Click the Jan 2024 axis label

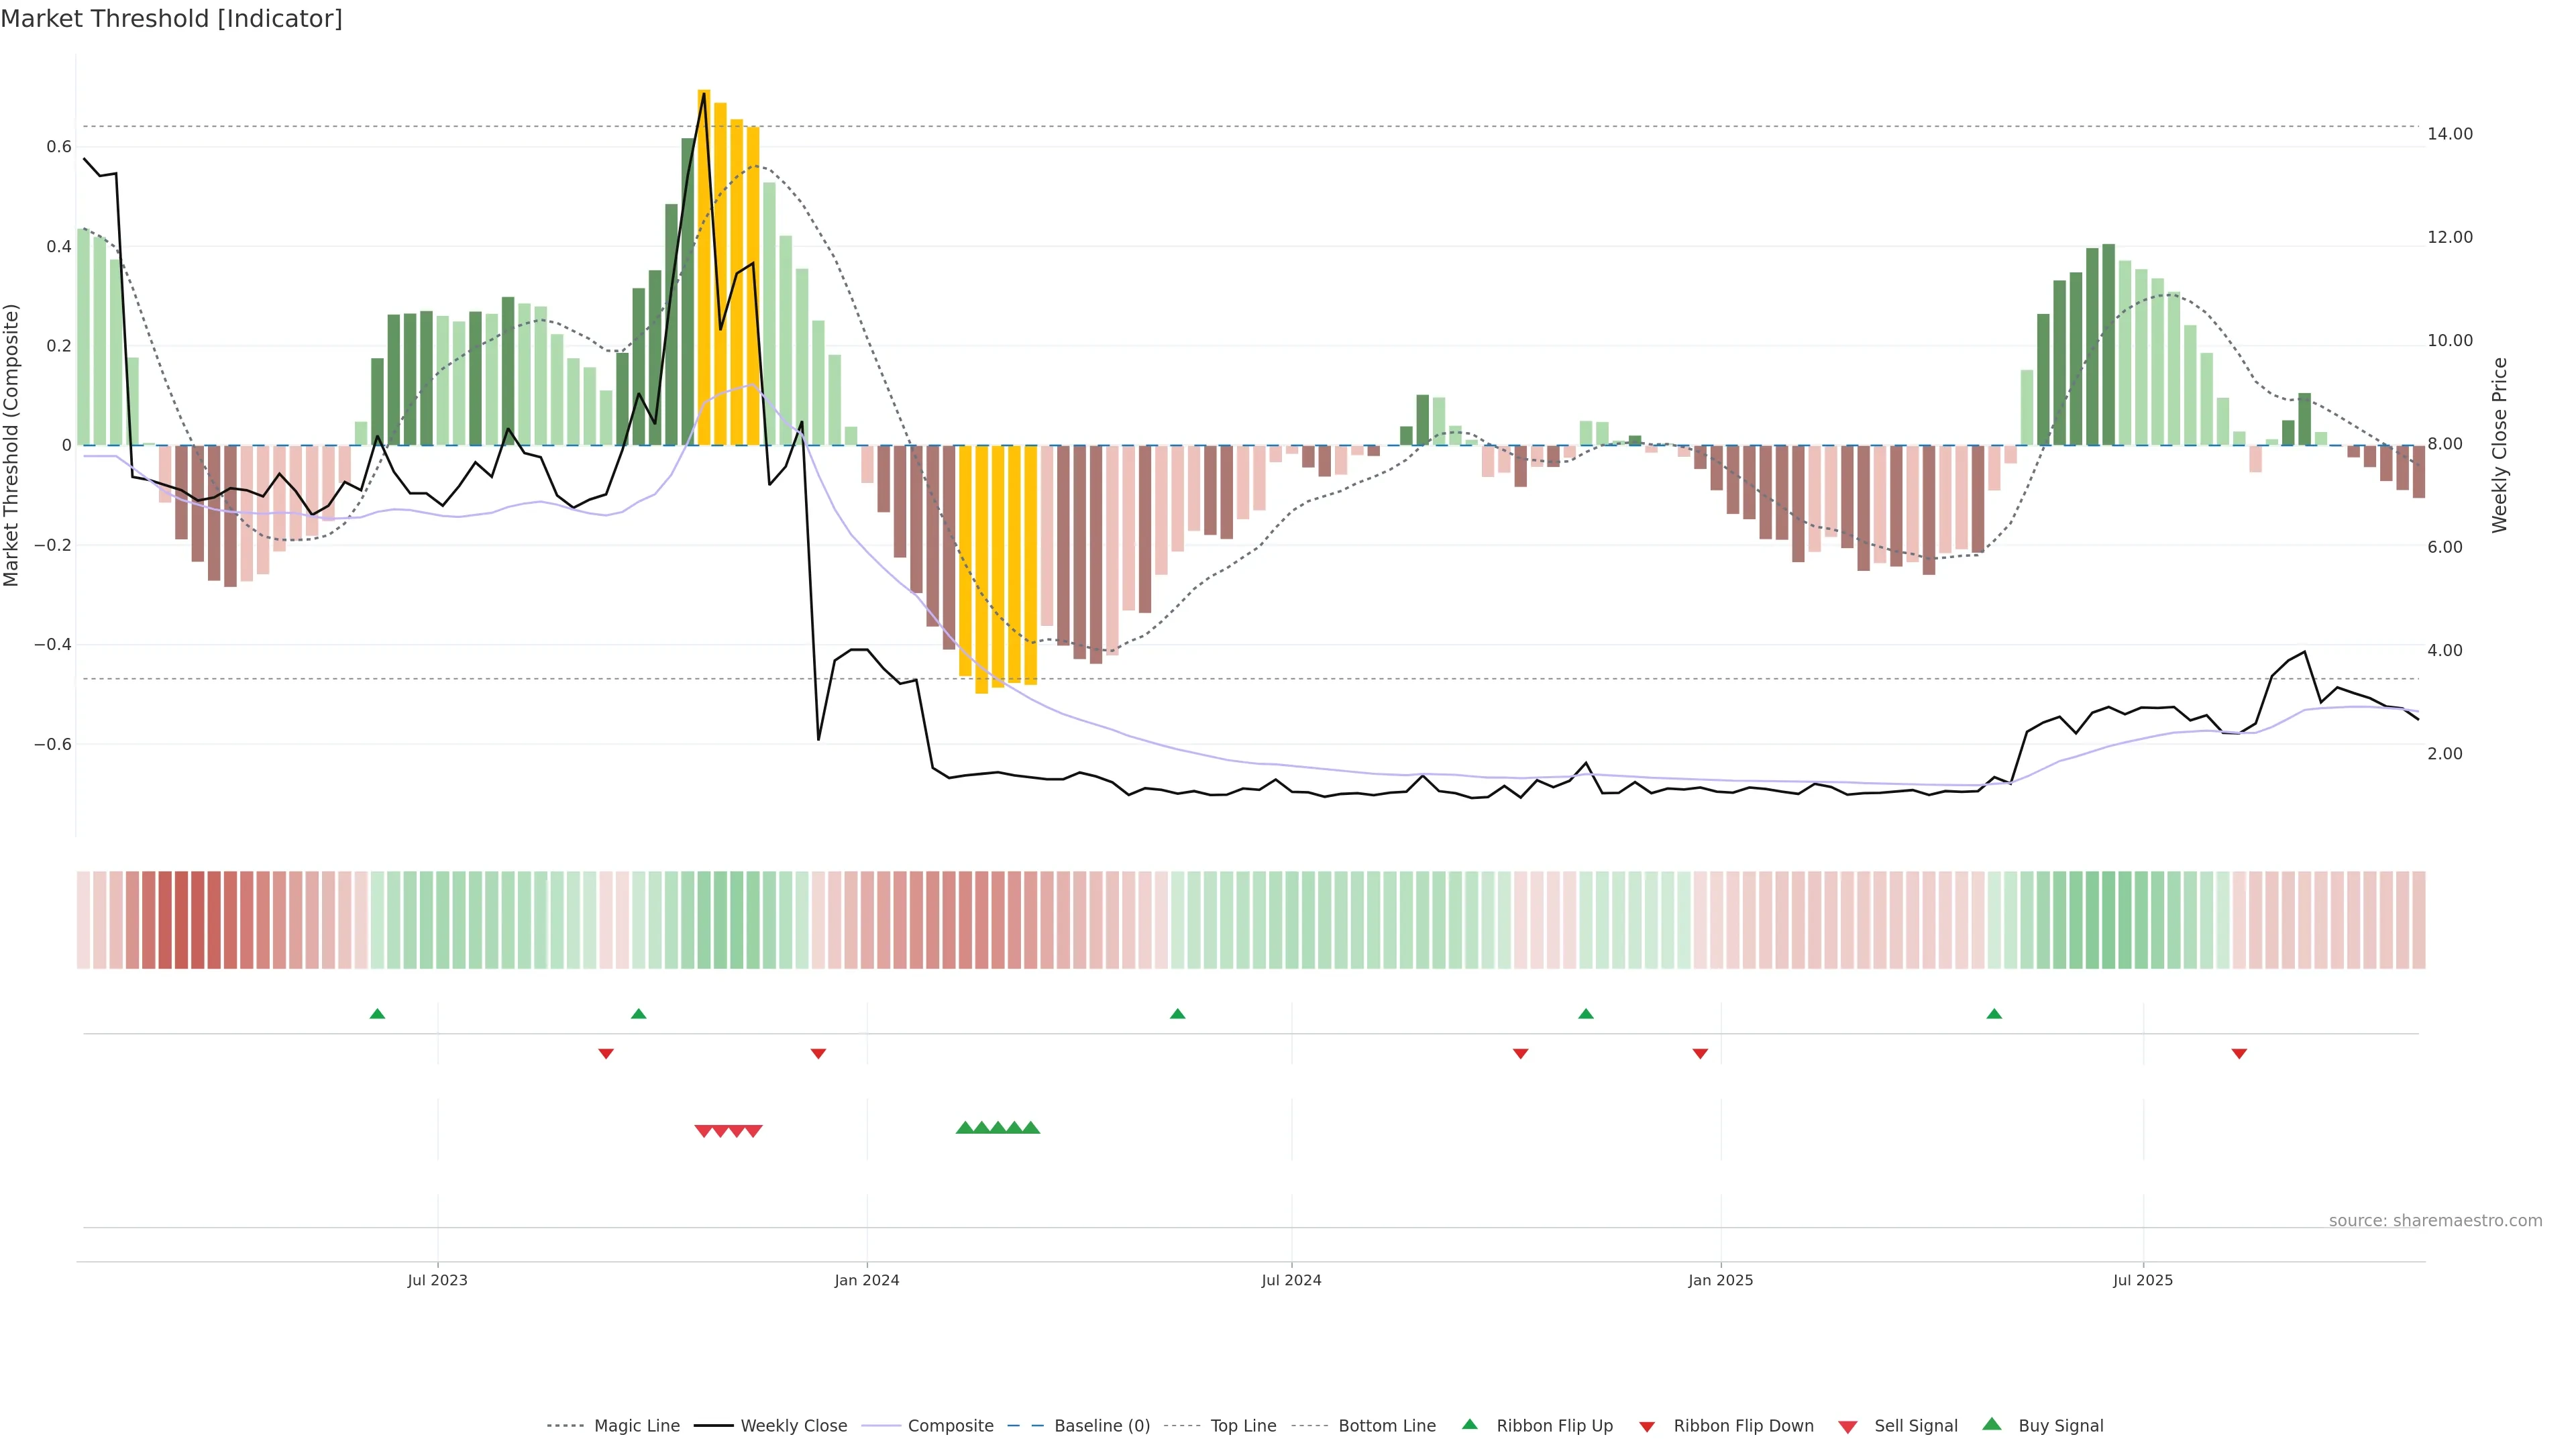[867, 1280]
